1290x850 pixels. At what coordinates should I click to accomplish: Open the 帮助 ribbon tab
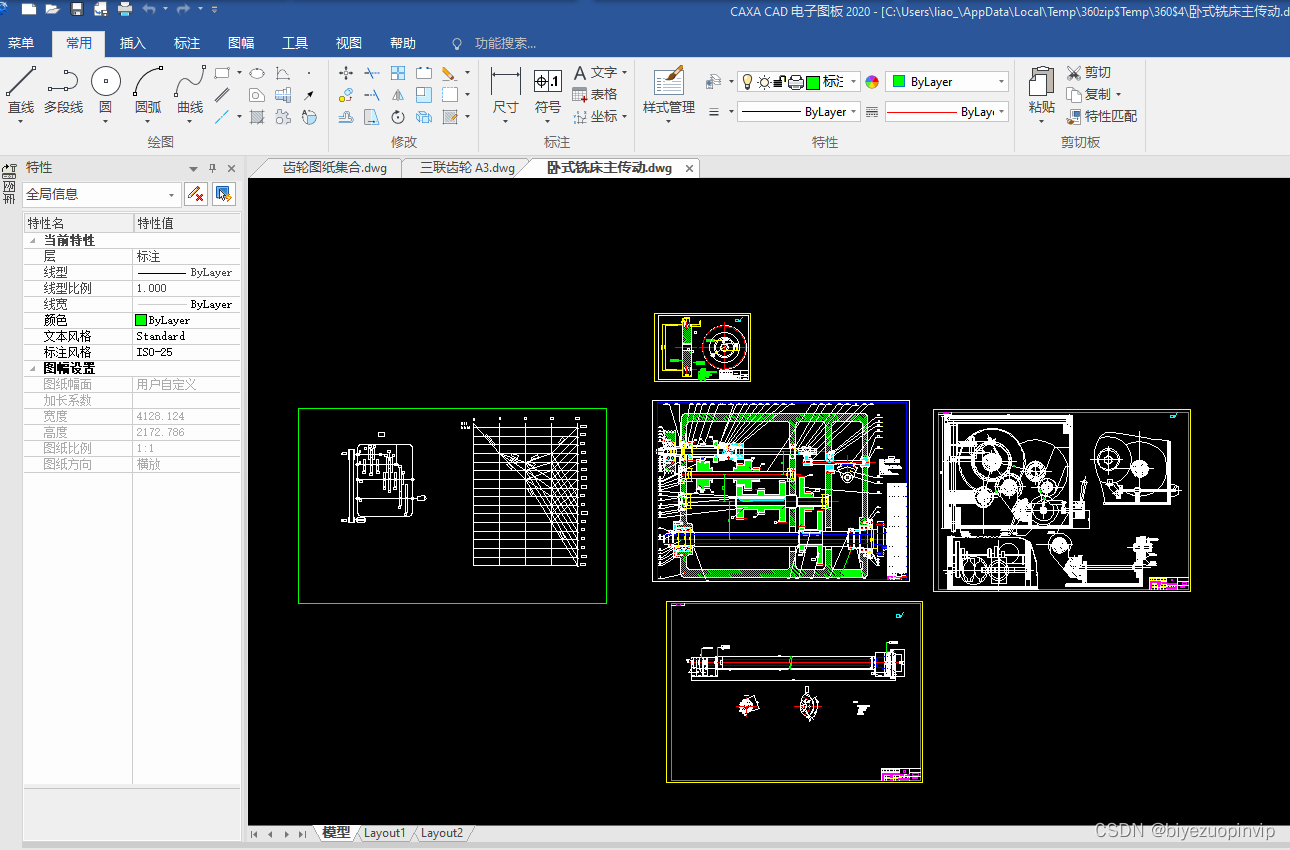tap(403, 43)
